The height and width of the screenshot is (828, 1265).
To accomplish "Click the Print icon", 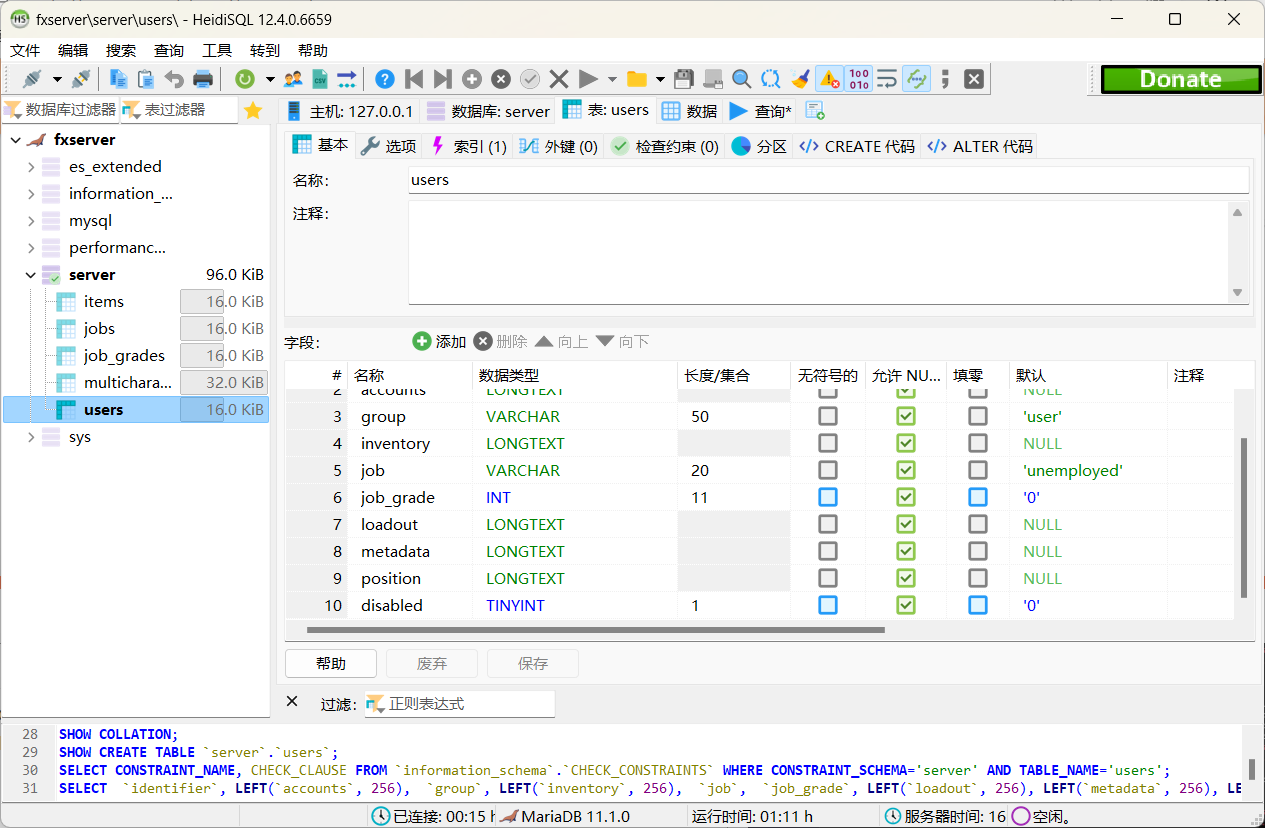I will [x=203, y=79].
